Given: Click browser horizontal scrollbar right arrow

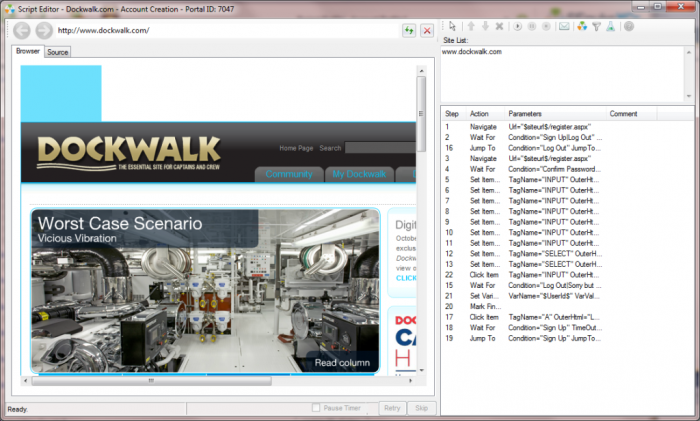Looking at the screenshot, I should [x=411, y=381].
